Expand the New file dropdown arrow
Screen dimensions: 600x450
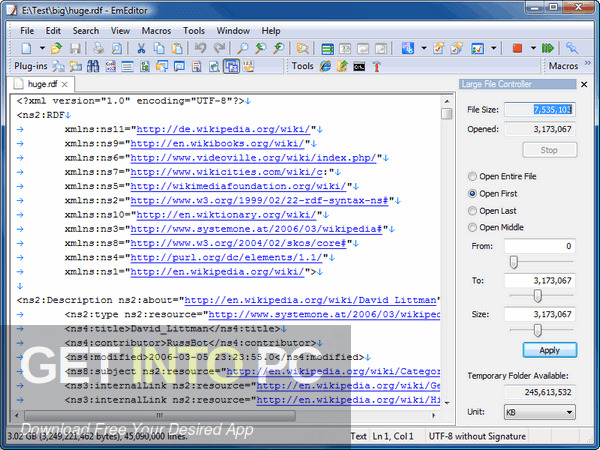pyautogui.click(x=42, y=49)
